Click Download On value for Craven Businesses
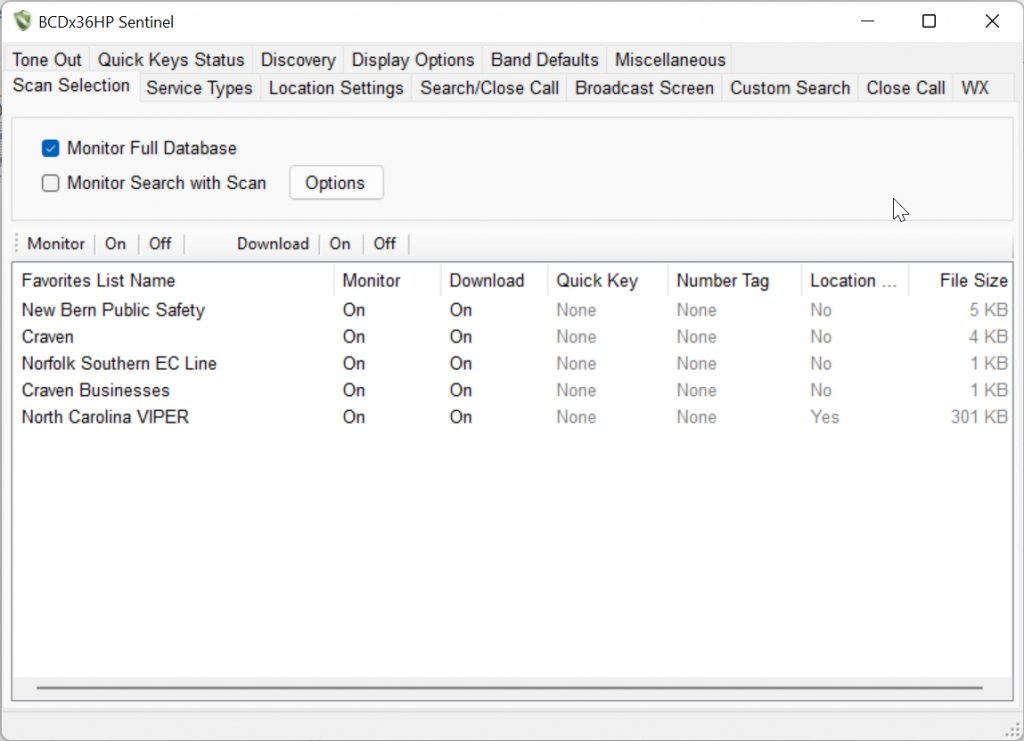1024x741 pixels. click(461, 390)
